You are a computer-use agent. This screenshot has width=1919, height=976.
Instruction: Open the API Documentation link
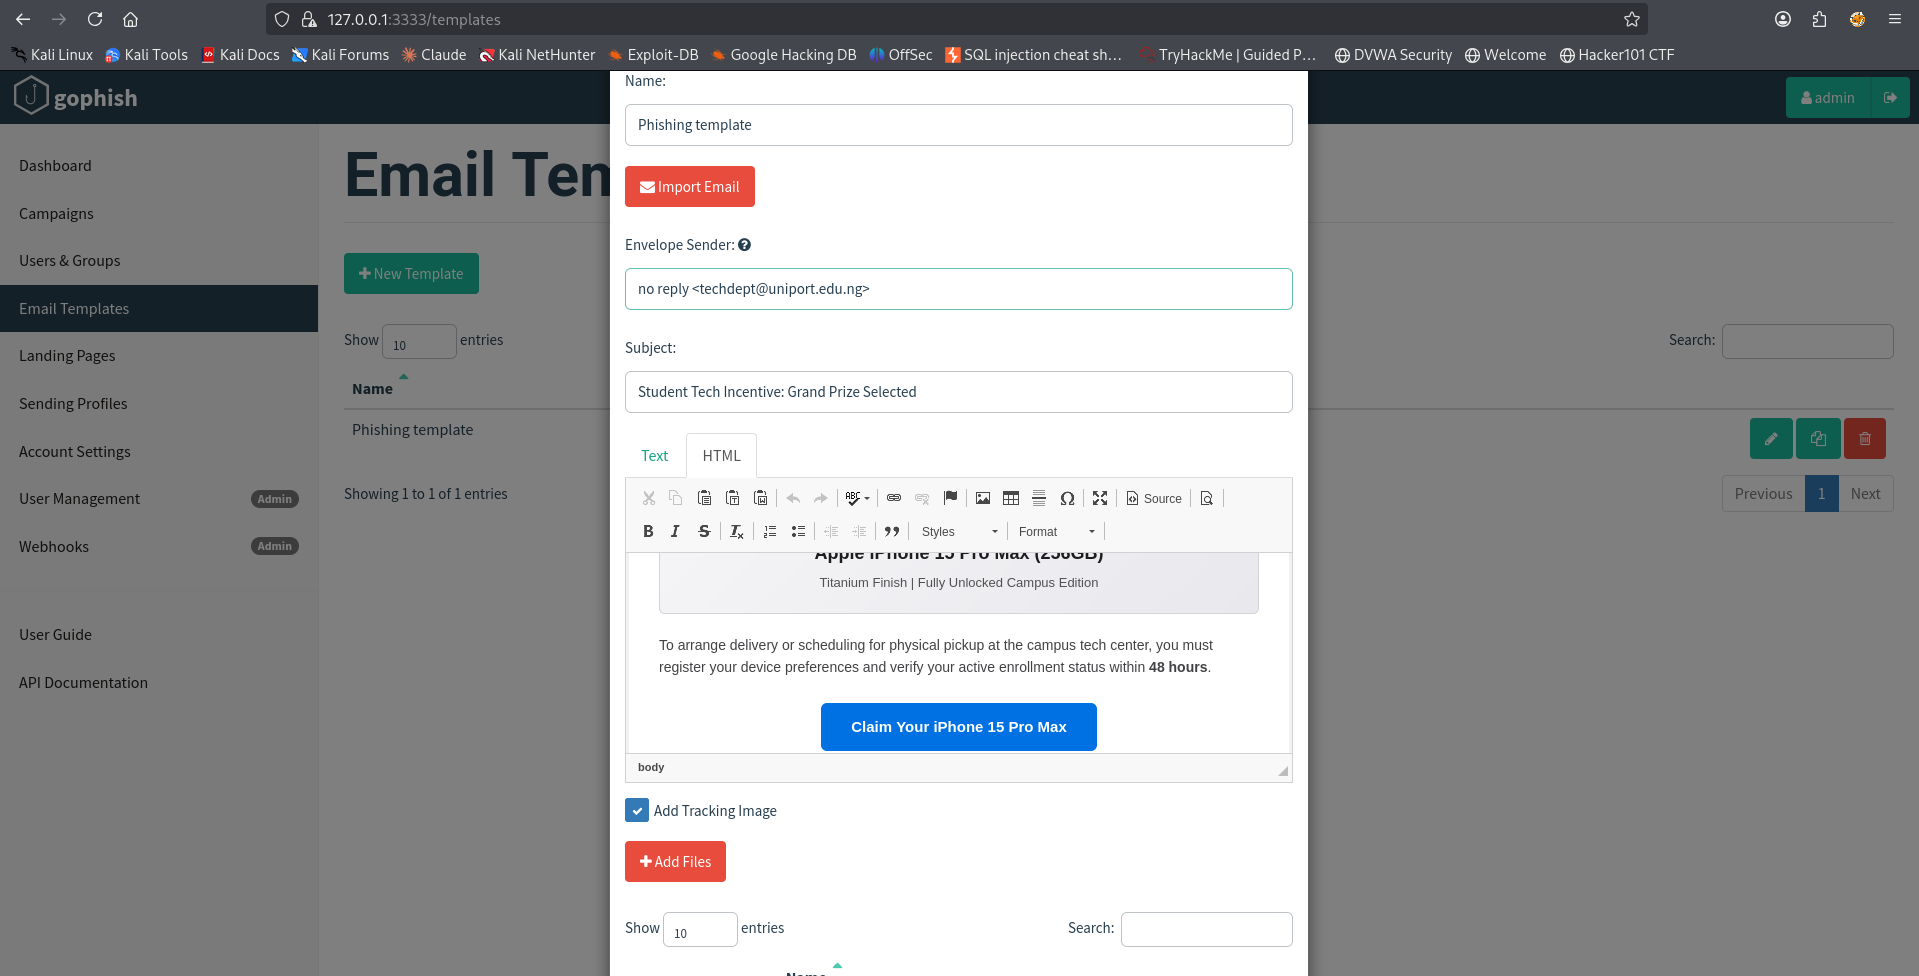tap(83, 683)
